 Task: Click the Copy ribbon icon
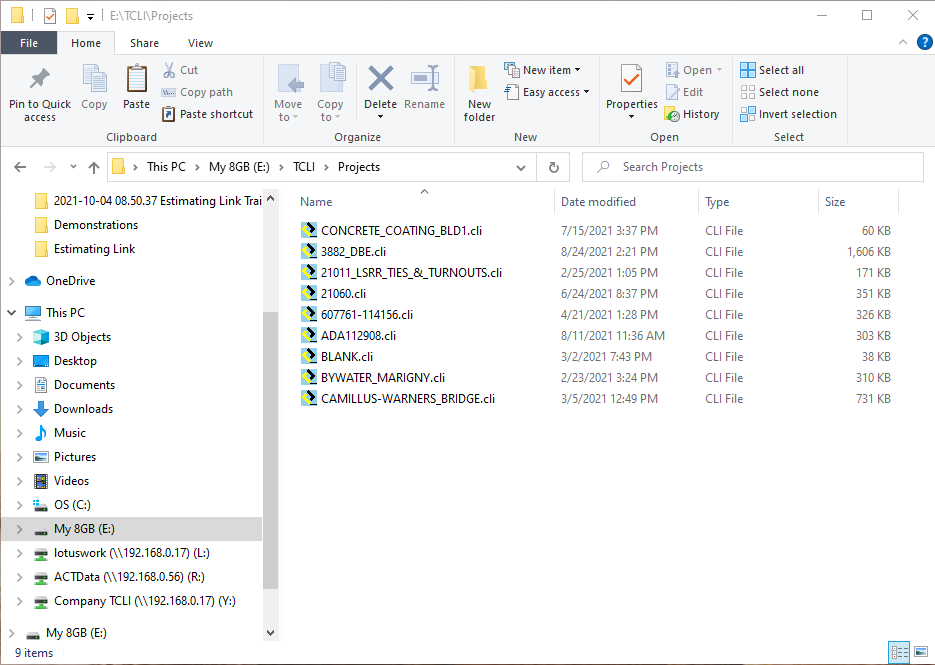pos(94,79)
